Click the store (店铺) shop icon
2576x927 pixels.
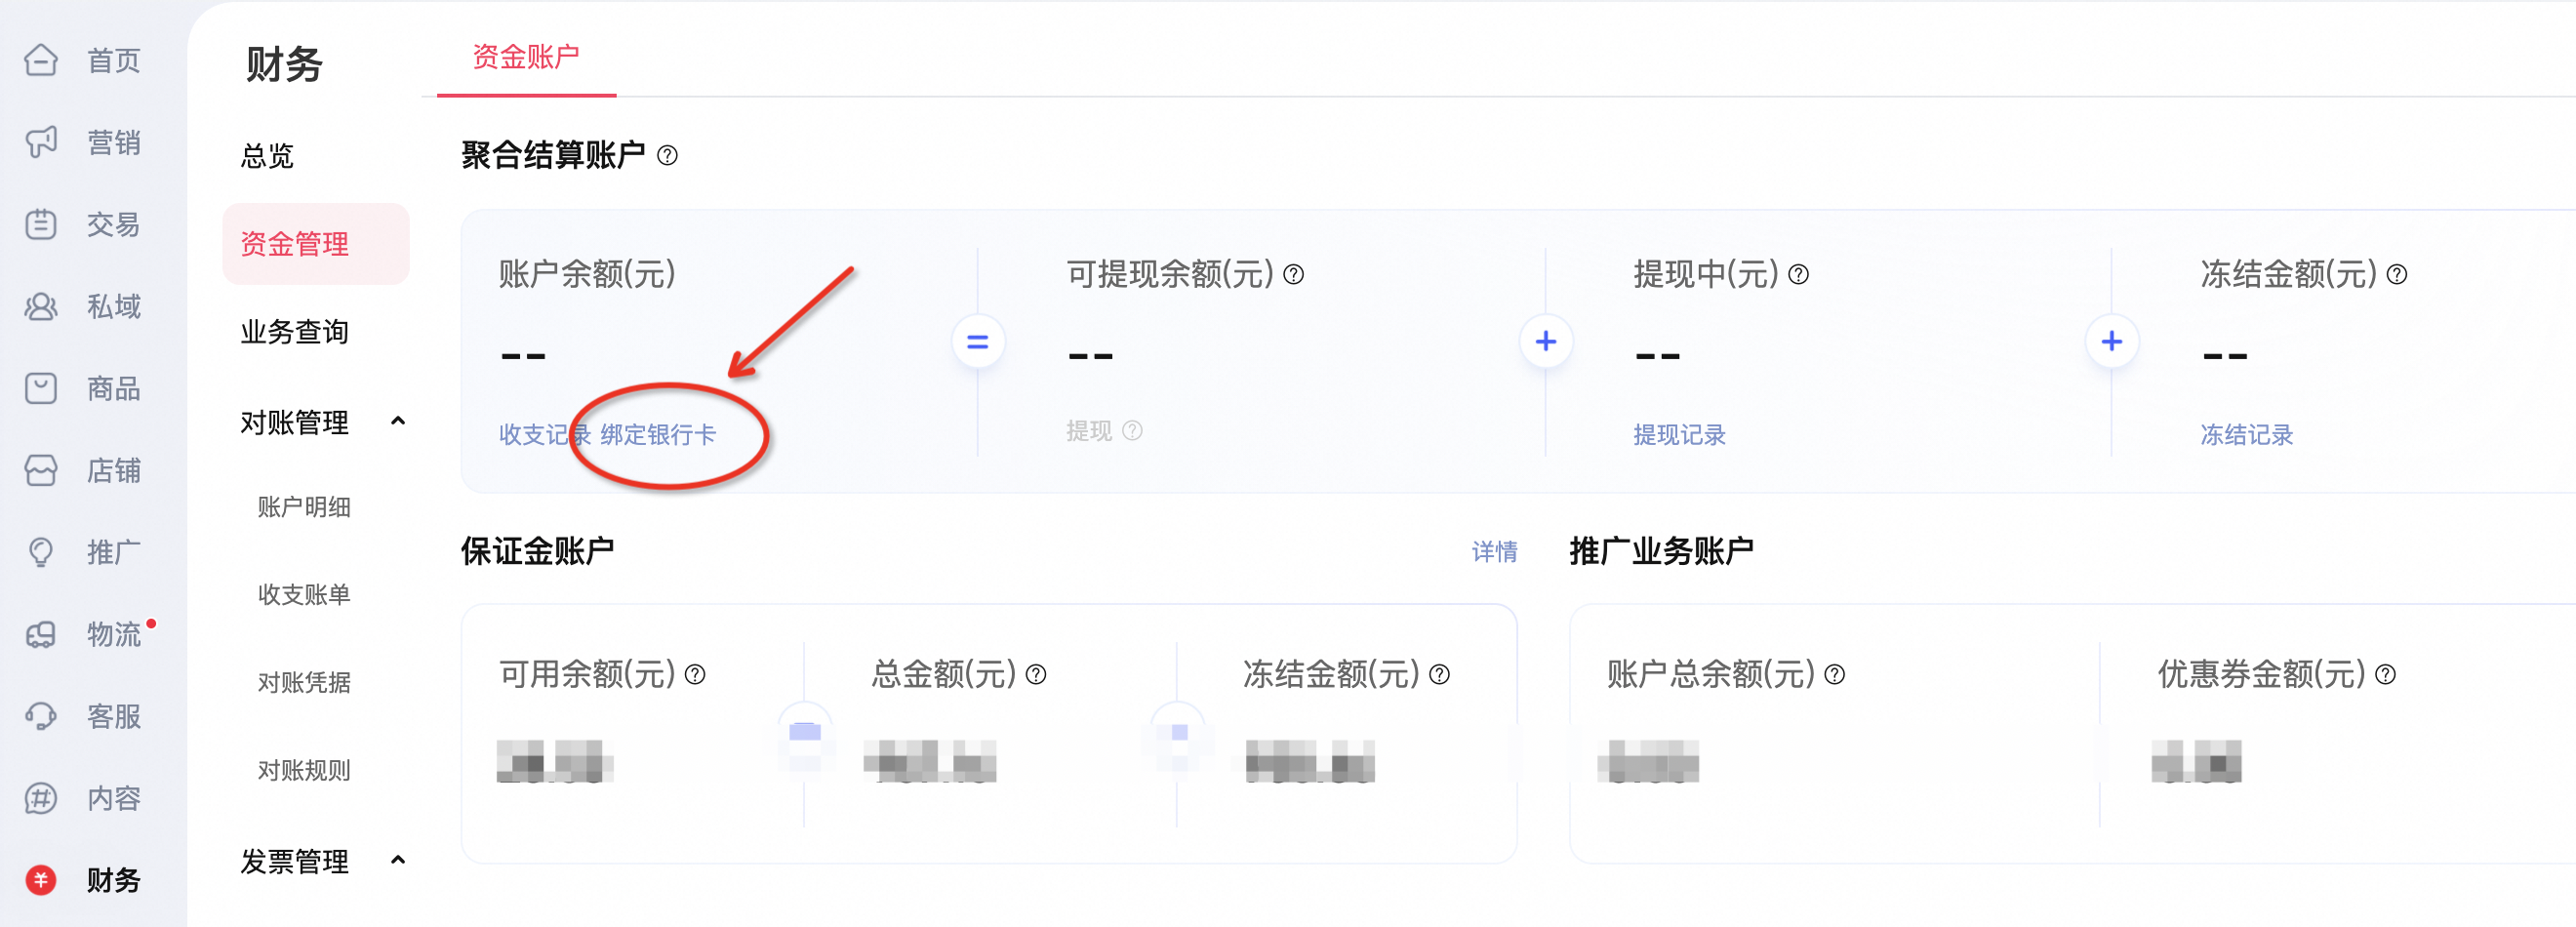coord(41,470)
